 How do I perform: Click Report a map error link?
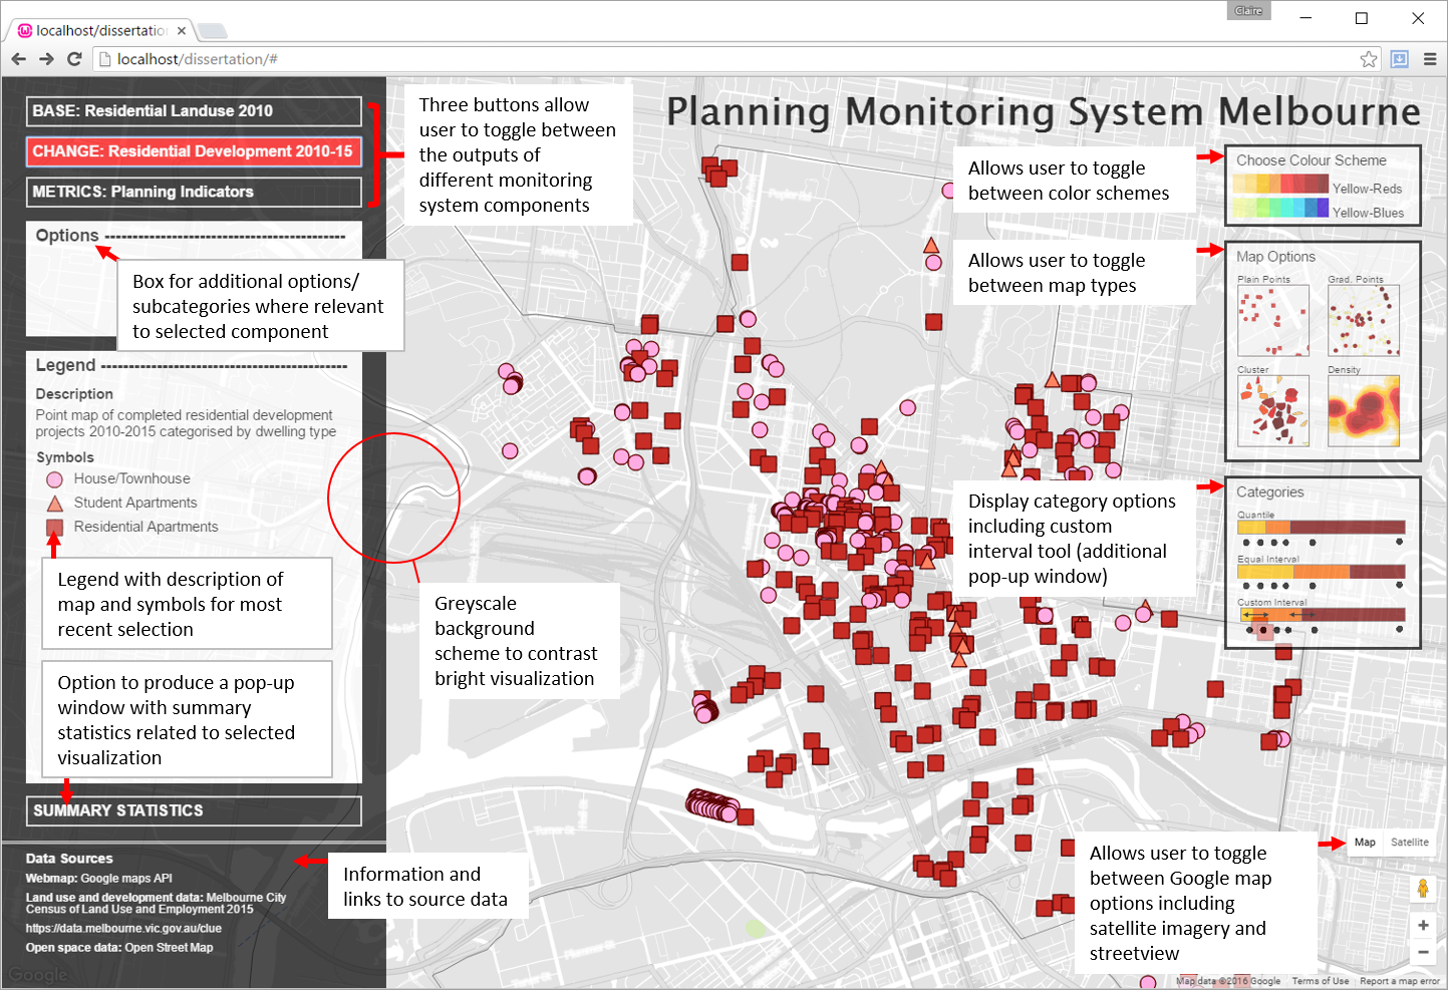[1399, 981]
